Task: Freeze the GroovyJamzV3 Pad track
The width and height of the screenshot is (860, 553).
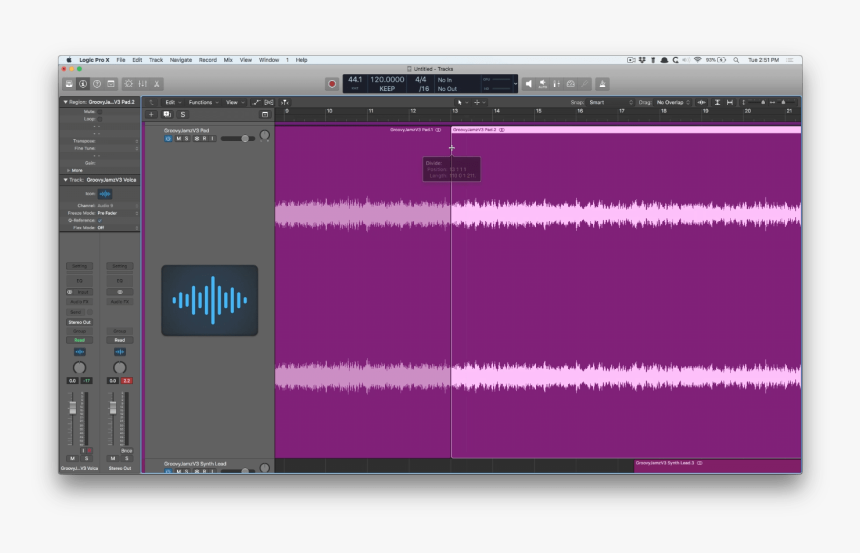Action: pyautogui.click(x=196, y=139)
